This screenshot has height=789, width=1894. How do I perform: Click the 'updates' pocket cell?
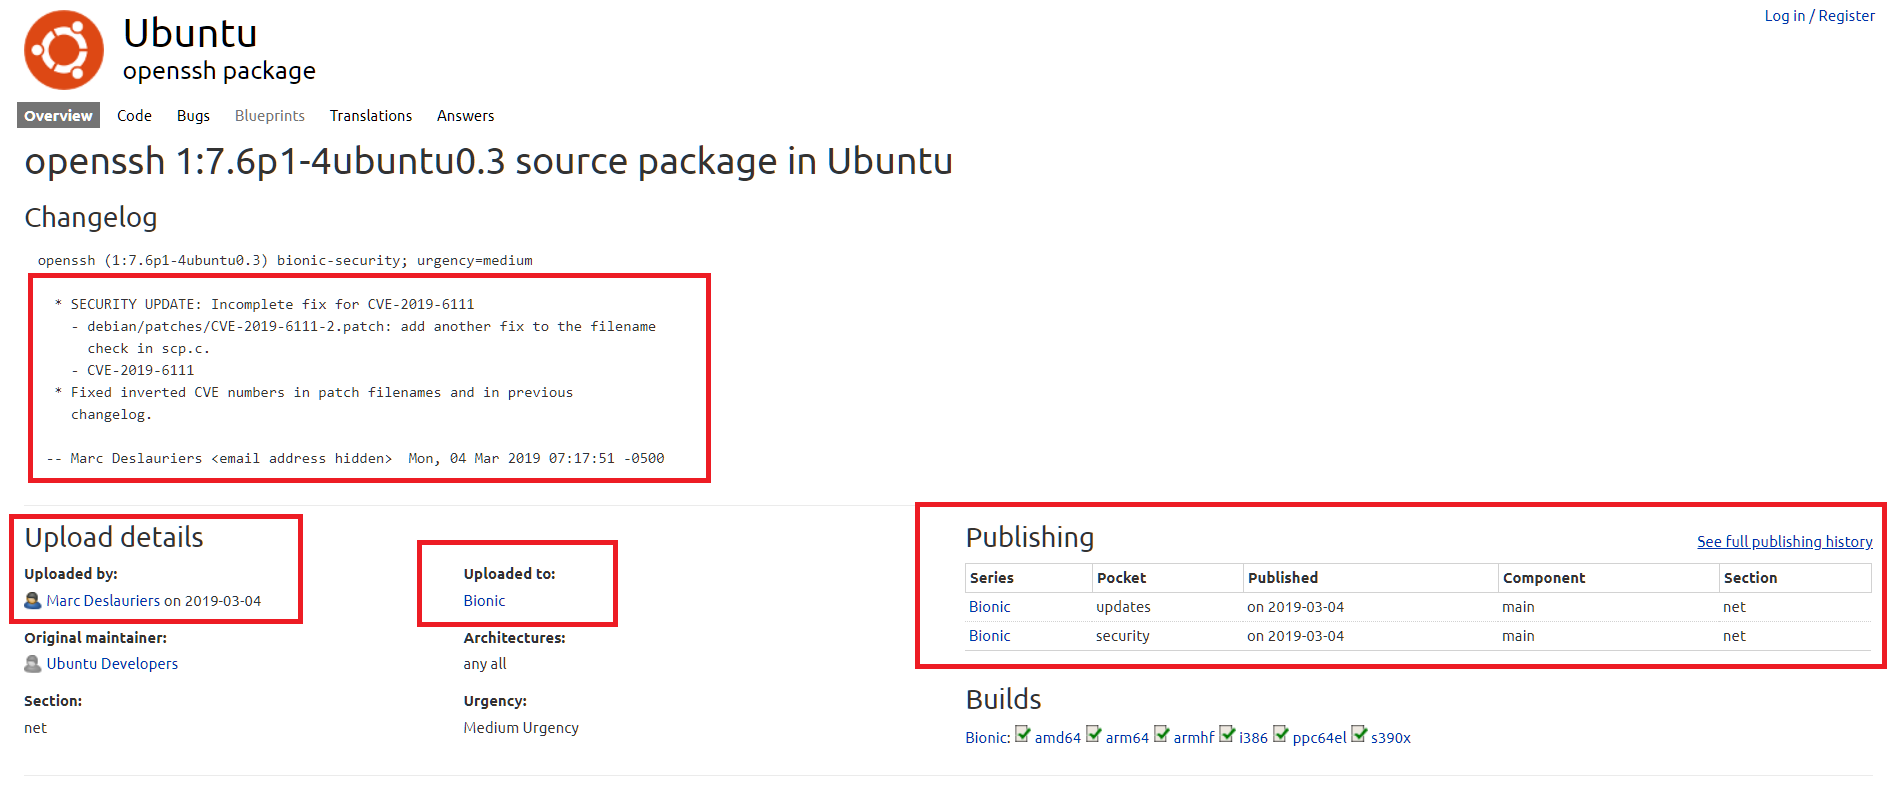point(1123,607)
